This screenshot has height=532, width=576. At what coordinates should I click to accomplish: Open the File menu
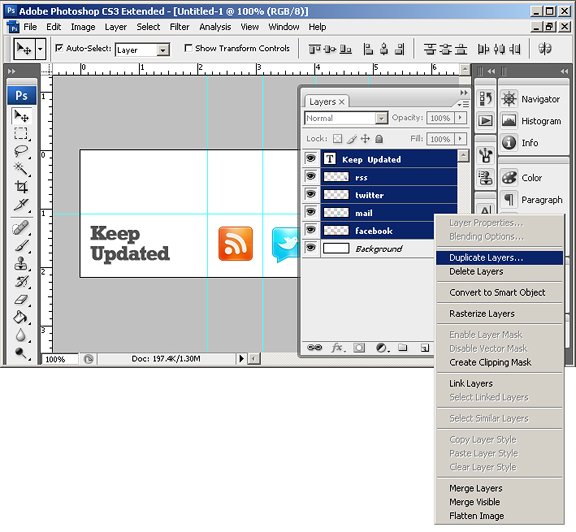tap(30, 27)
